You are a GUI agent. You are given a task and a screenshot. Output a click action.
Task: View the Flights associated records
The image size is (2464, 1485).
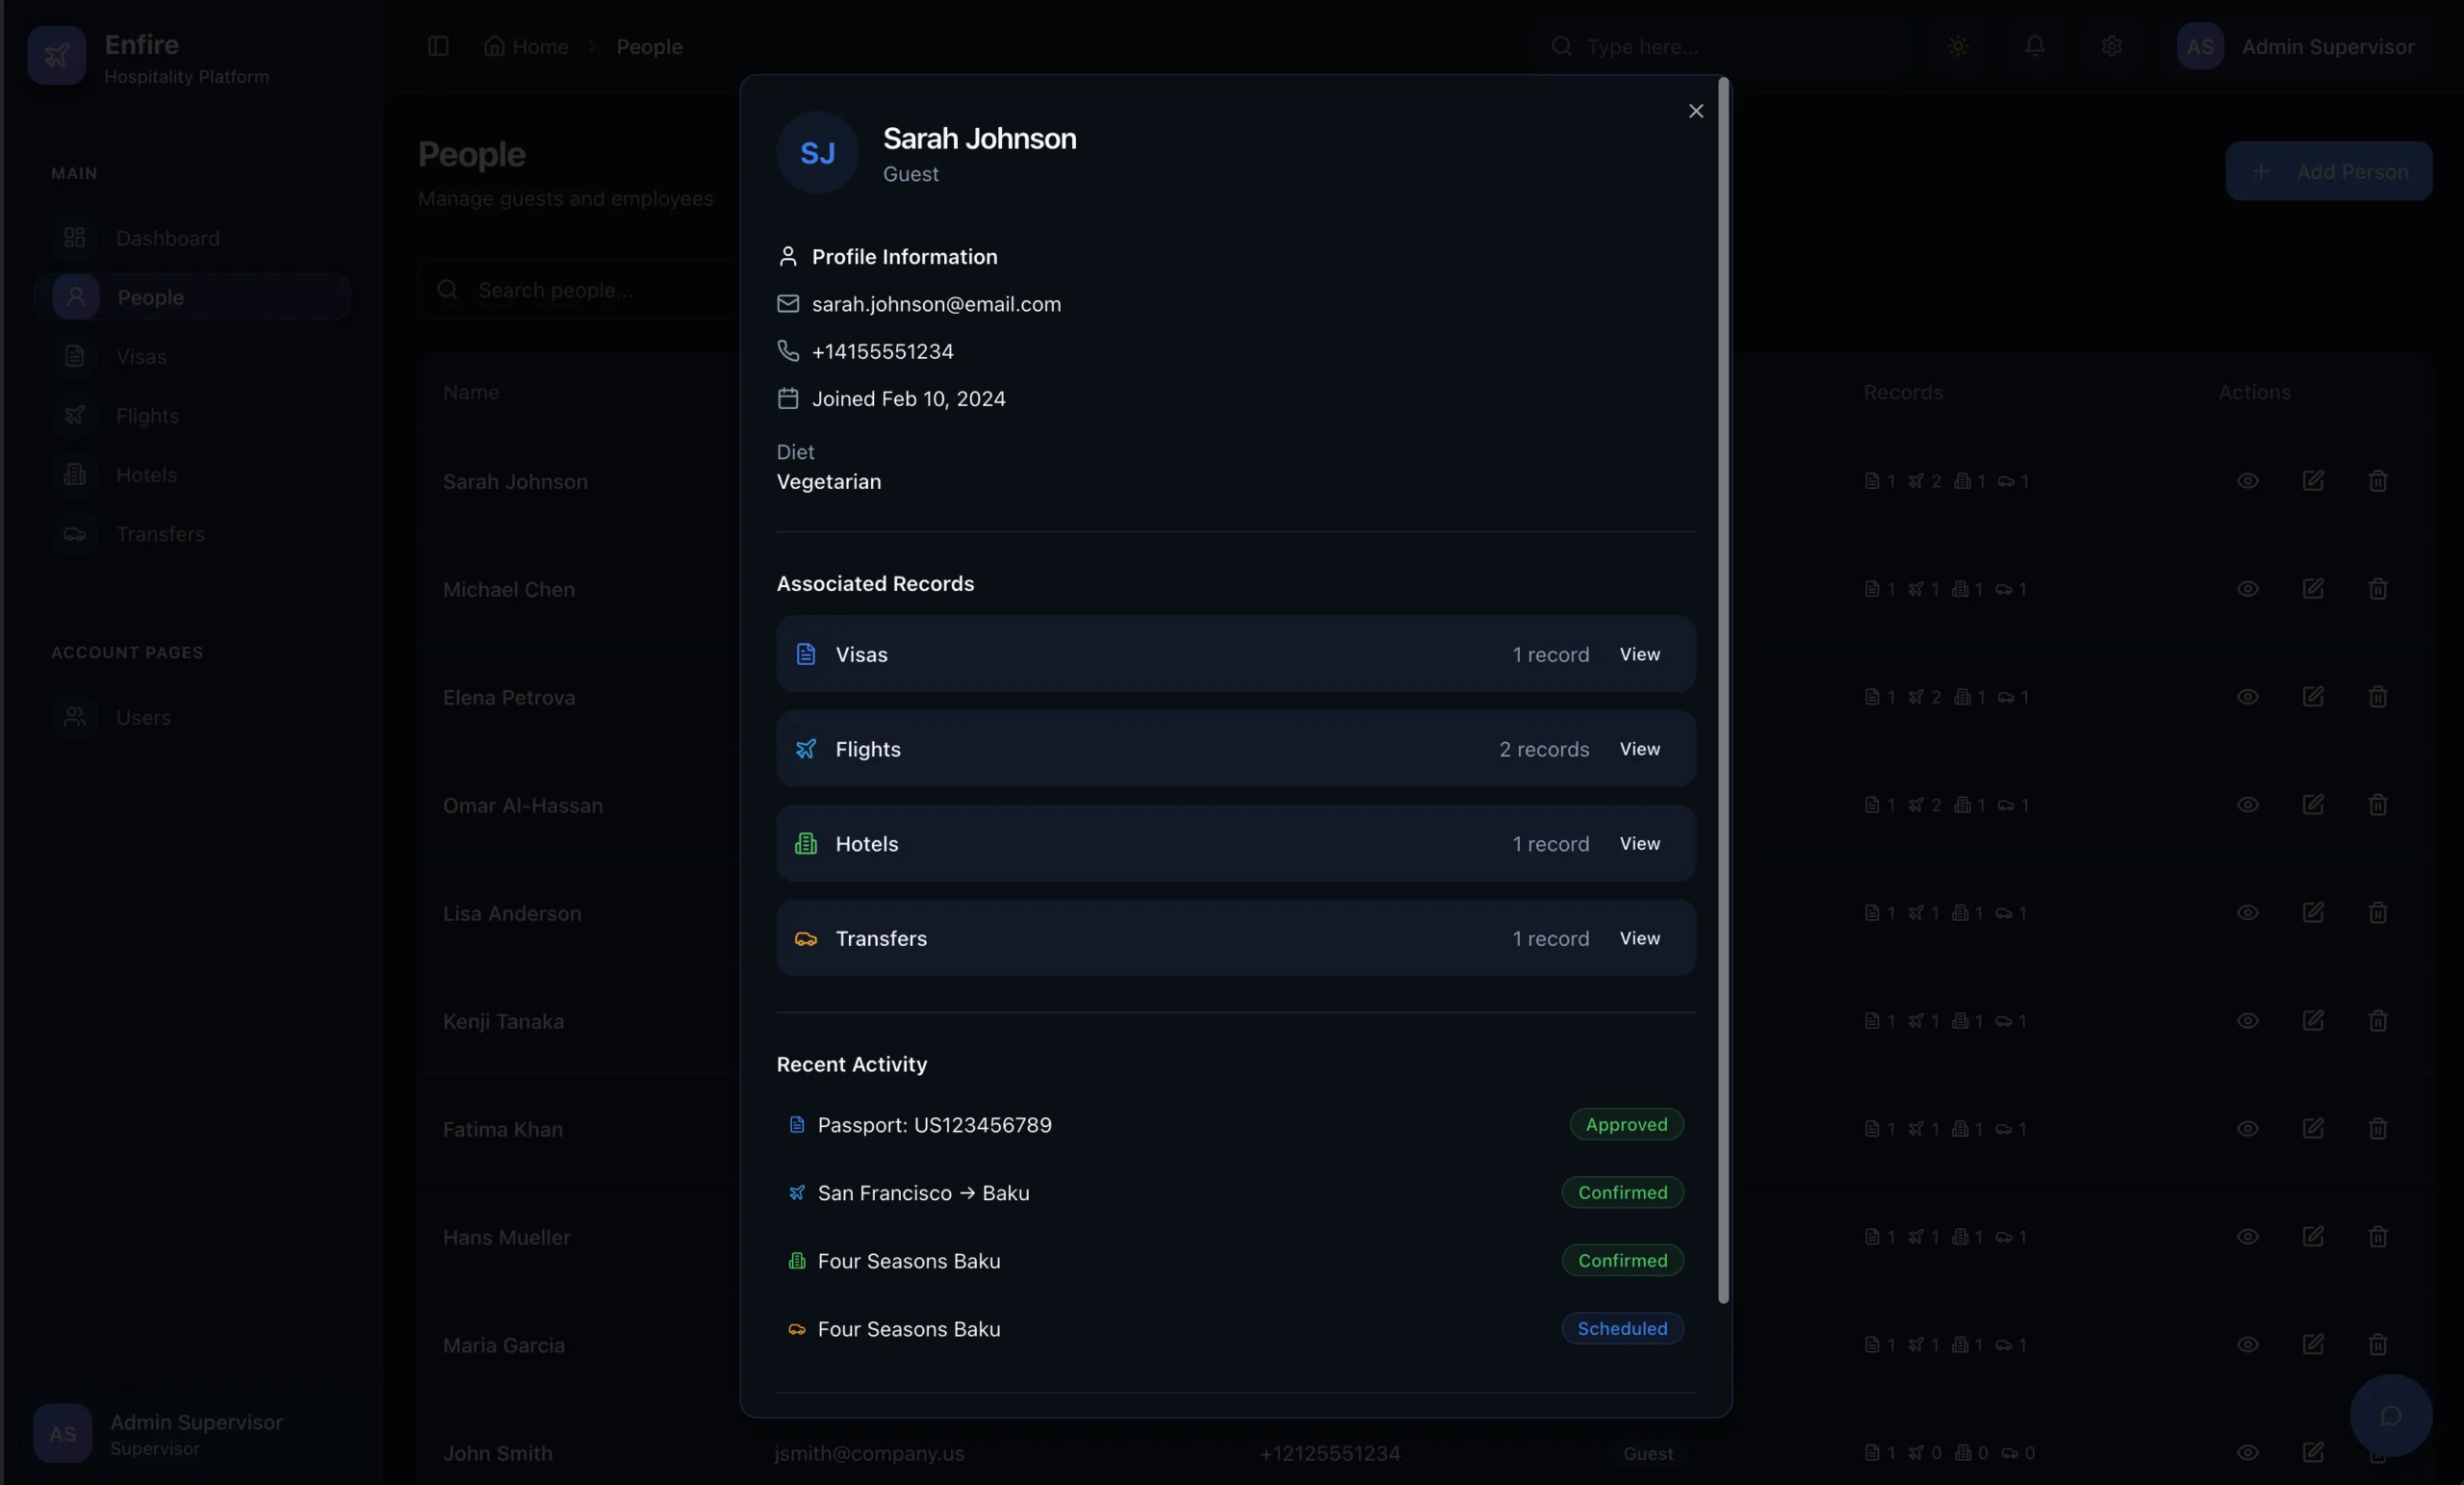[1639, 749]
